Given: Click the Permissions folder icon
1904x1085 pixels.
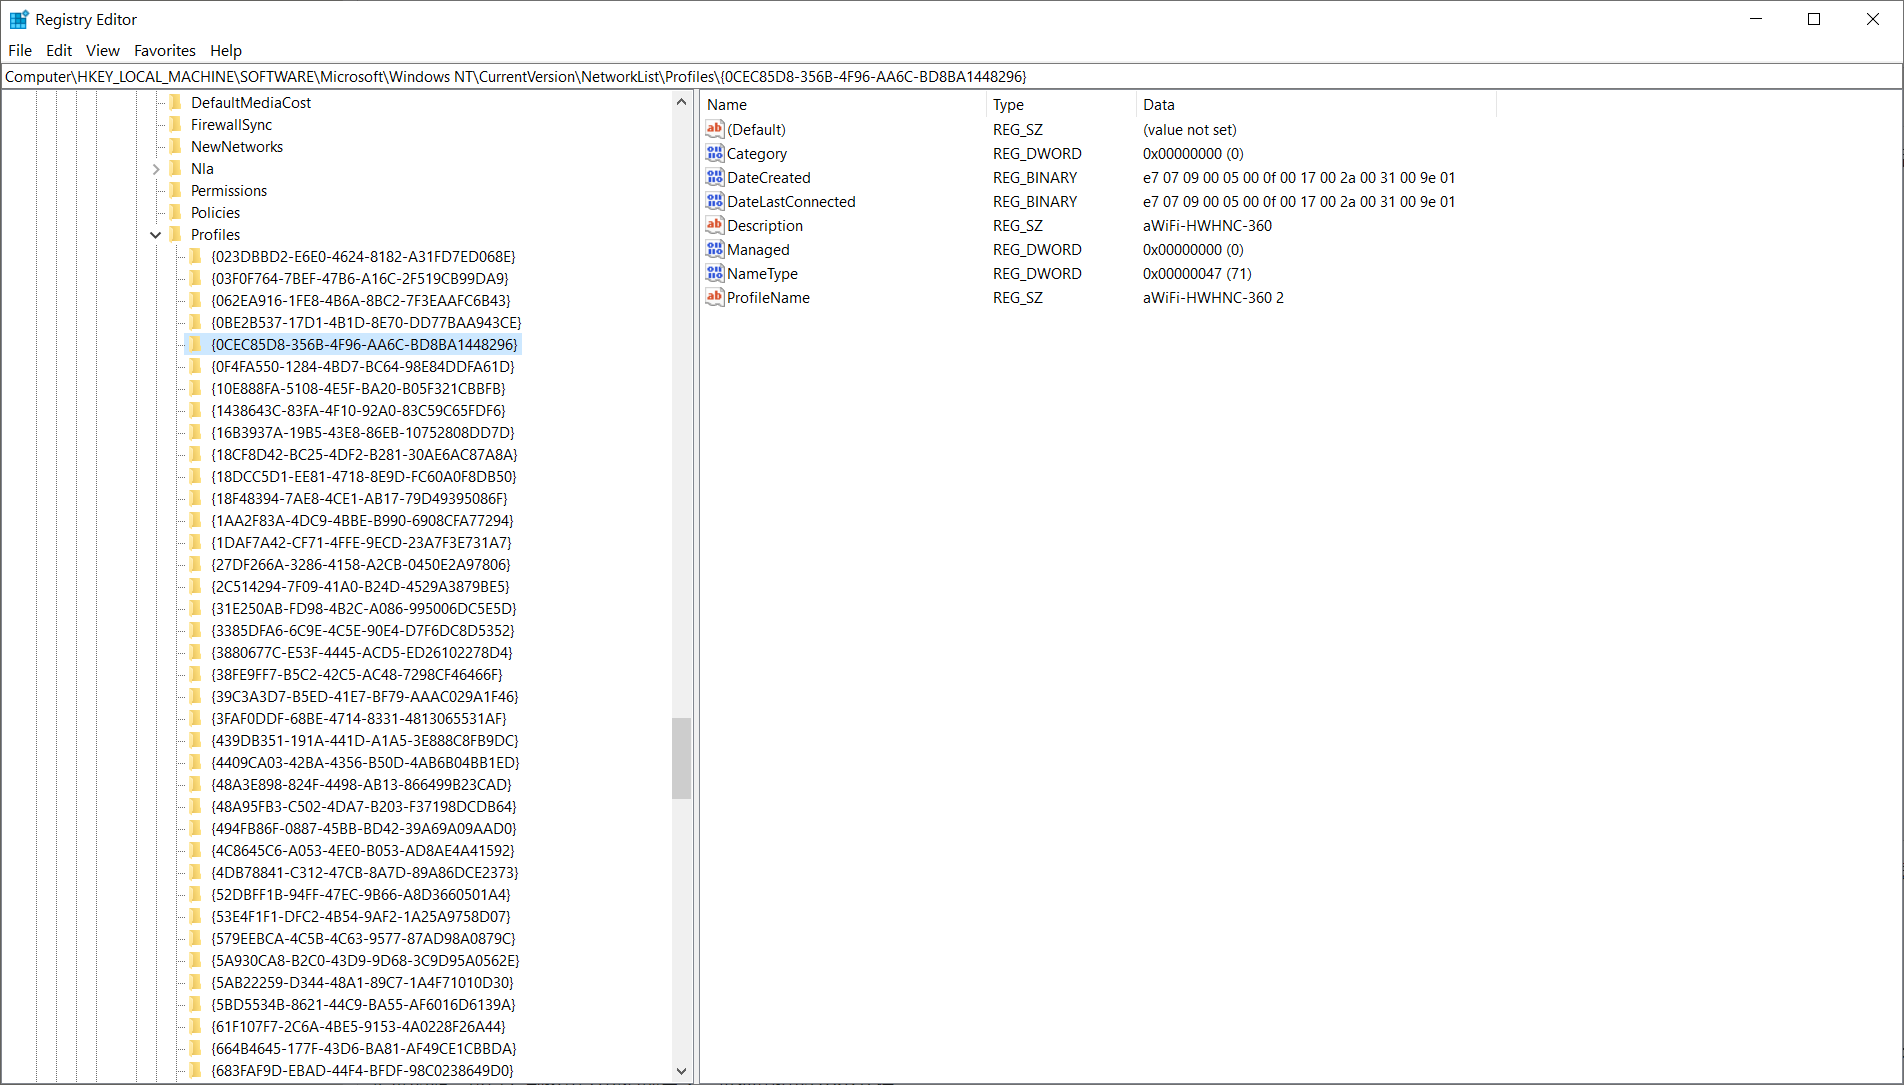Looking at the screenshot, I should pos(176,190).
